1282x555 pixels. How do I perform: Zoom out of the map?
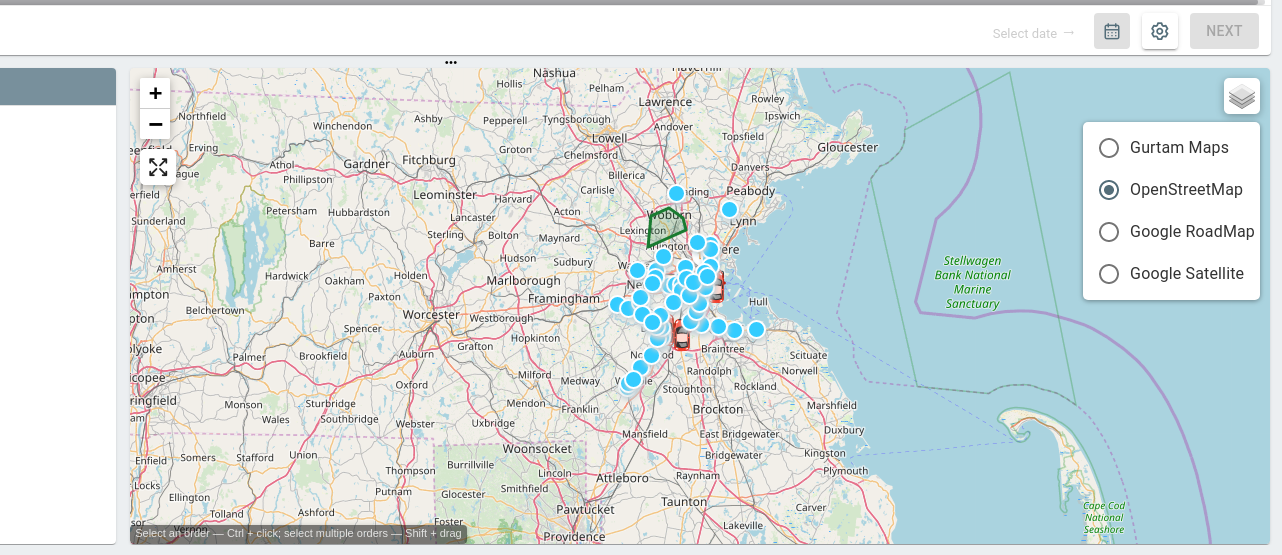[x=155, y=124]
